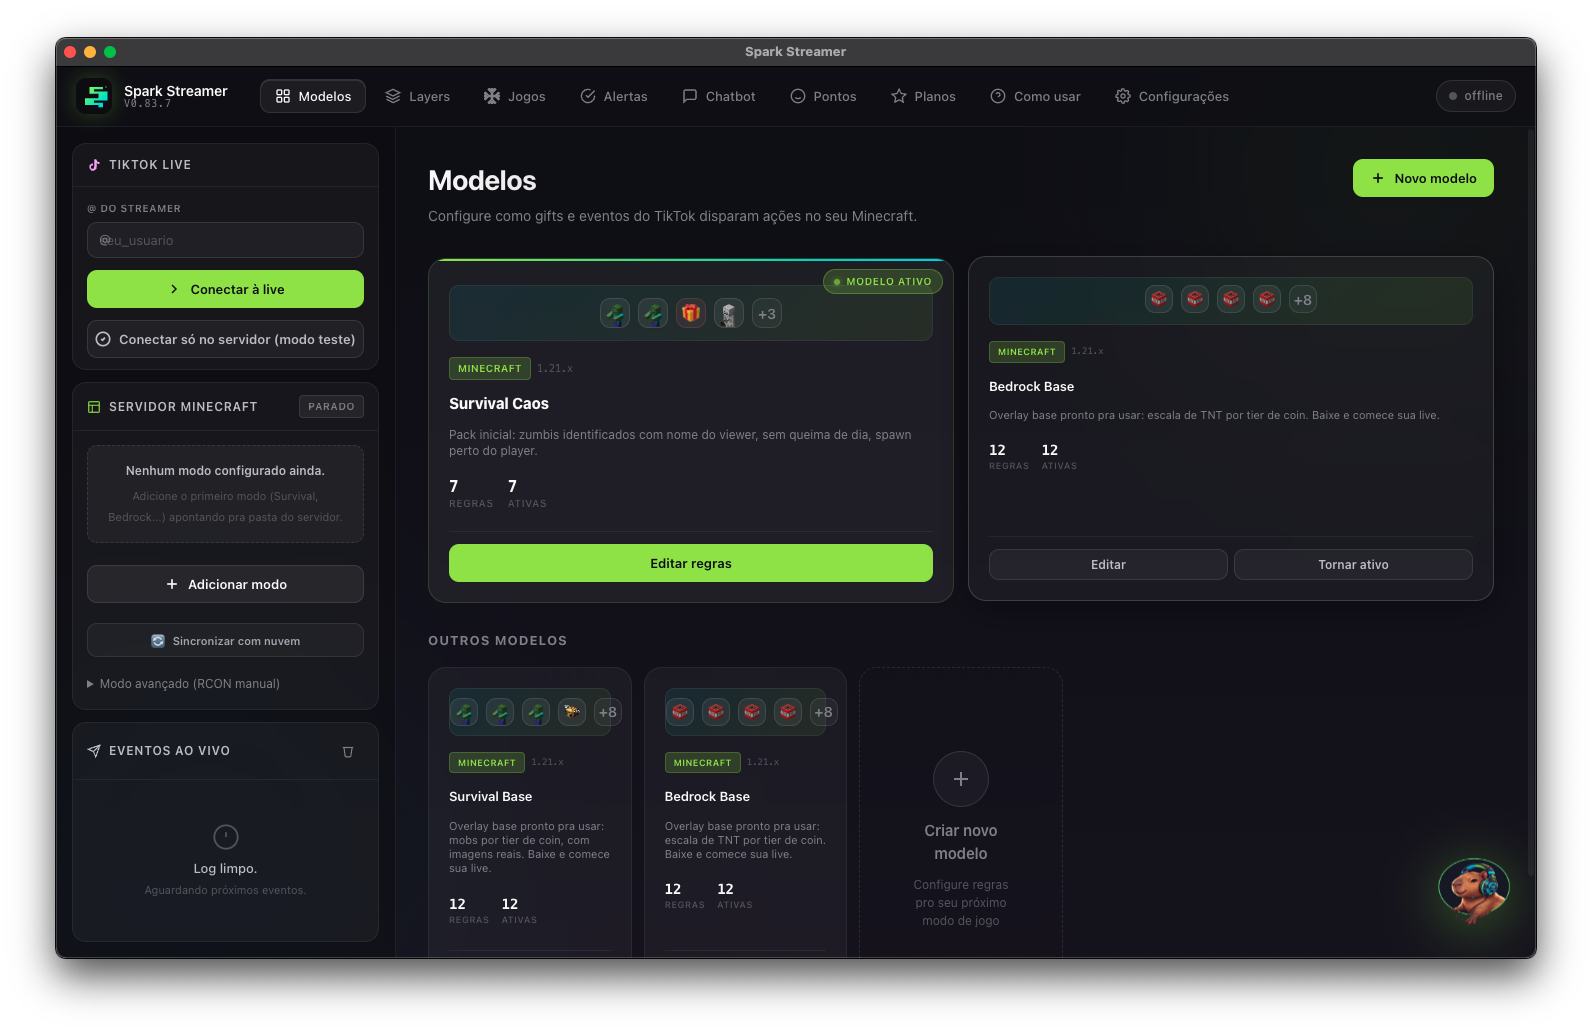
Task: Click the streamer username input field
Action: pyautogui.click(x=225, y=240)
